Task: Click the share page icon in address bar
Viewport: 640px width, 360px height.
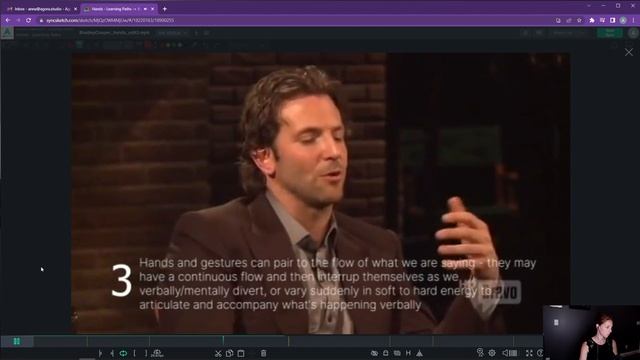Action: 569,20
